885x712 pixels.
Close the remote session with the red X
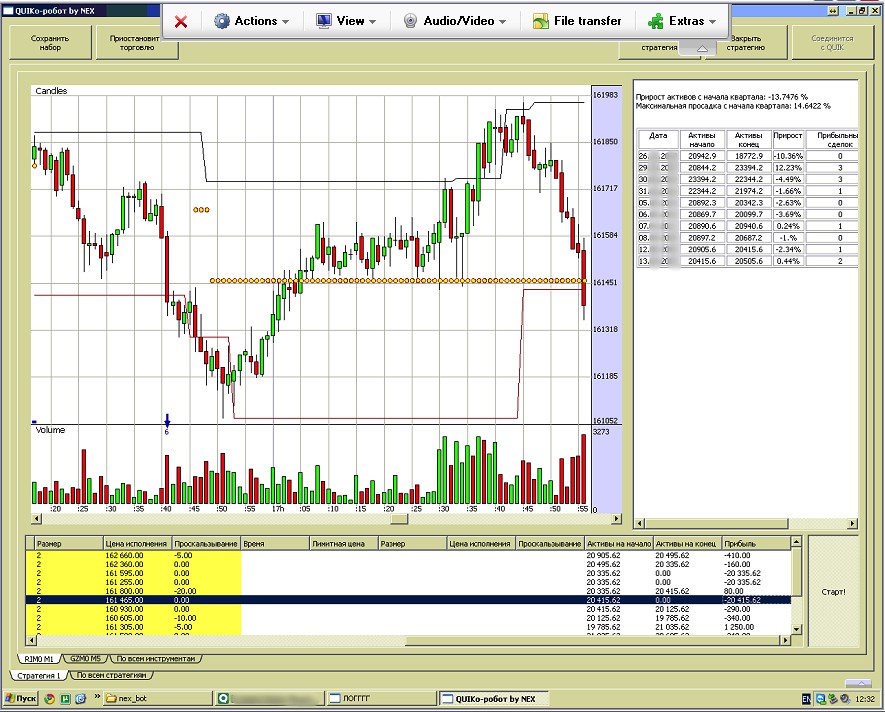tap(181, 21)
